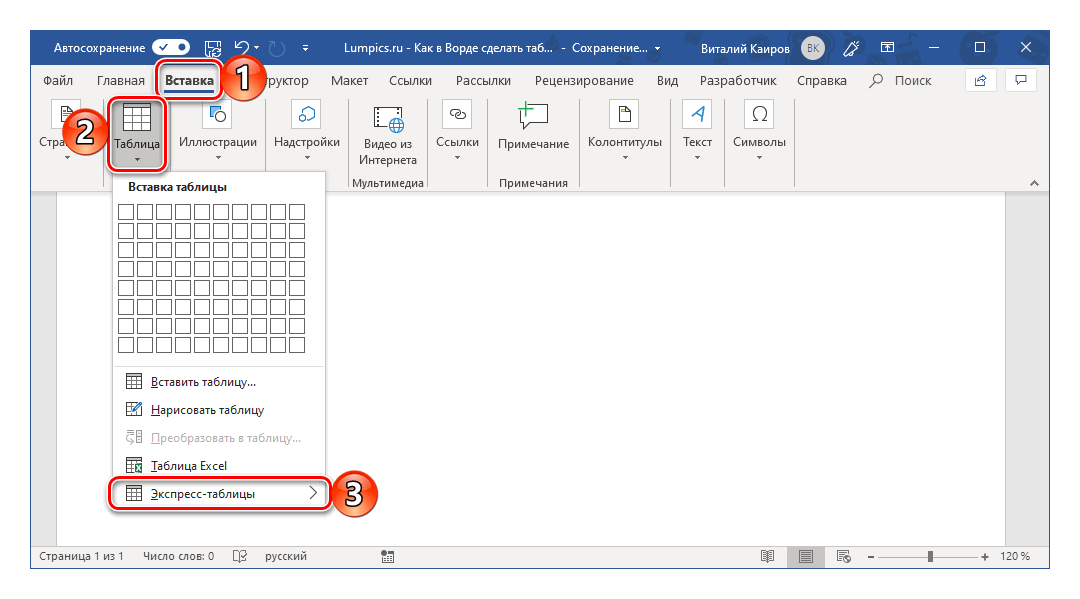Toggle the Автосохранение switch
This screenshot has height=599, width=1080.
[170, 47]
